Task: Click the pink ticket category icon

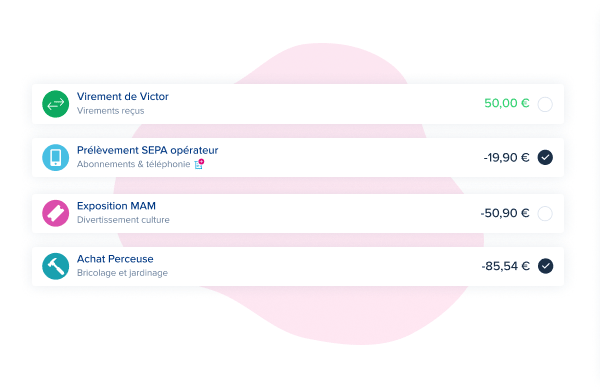Action: pyautogui.click(x=55, y=213)
